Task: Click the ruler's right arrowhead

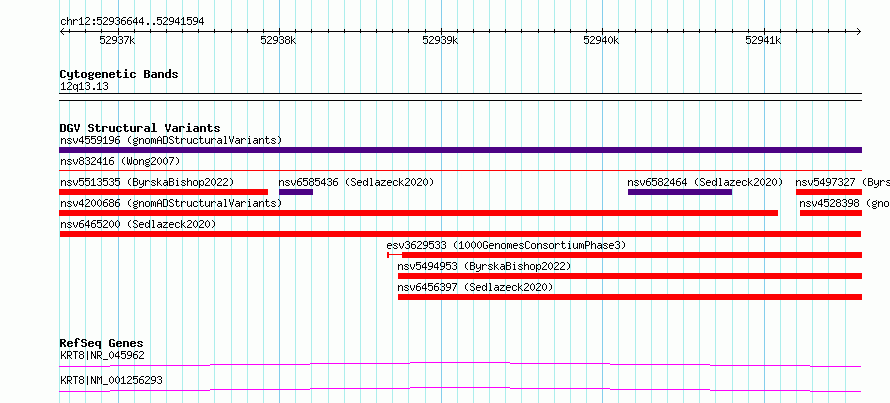Action: pos(859,32)
